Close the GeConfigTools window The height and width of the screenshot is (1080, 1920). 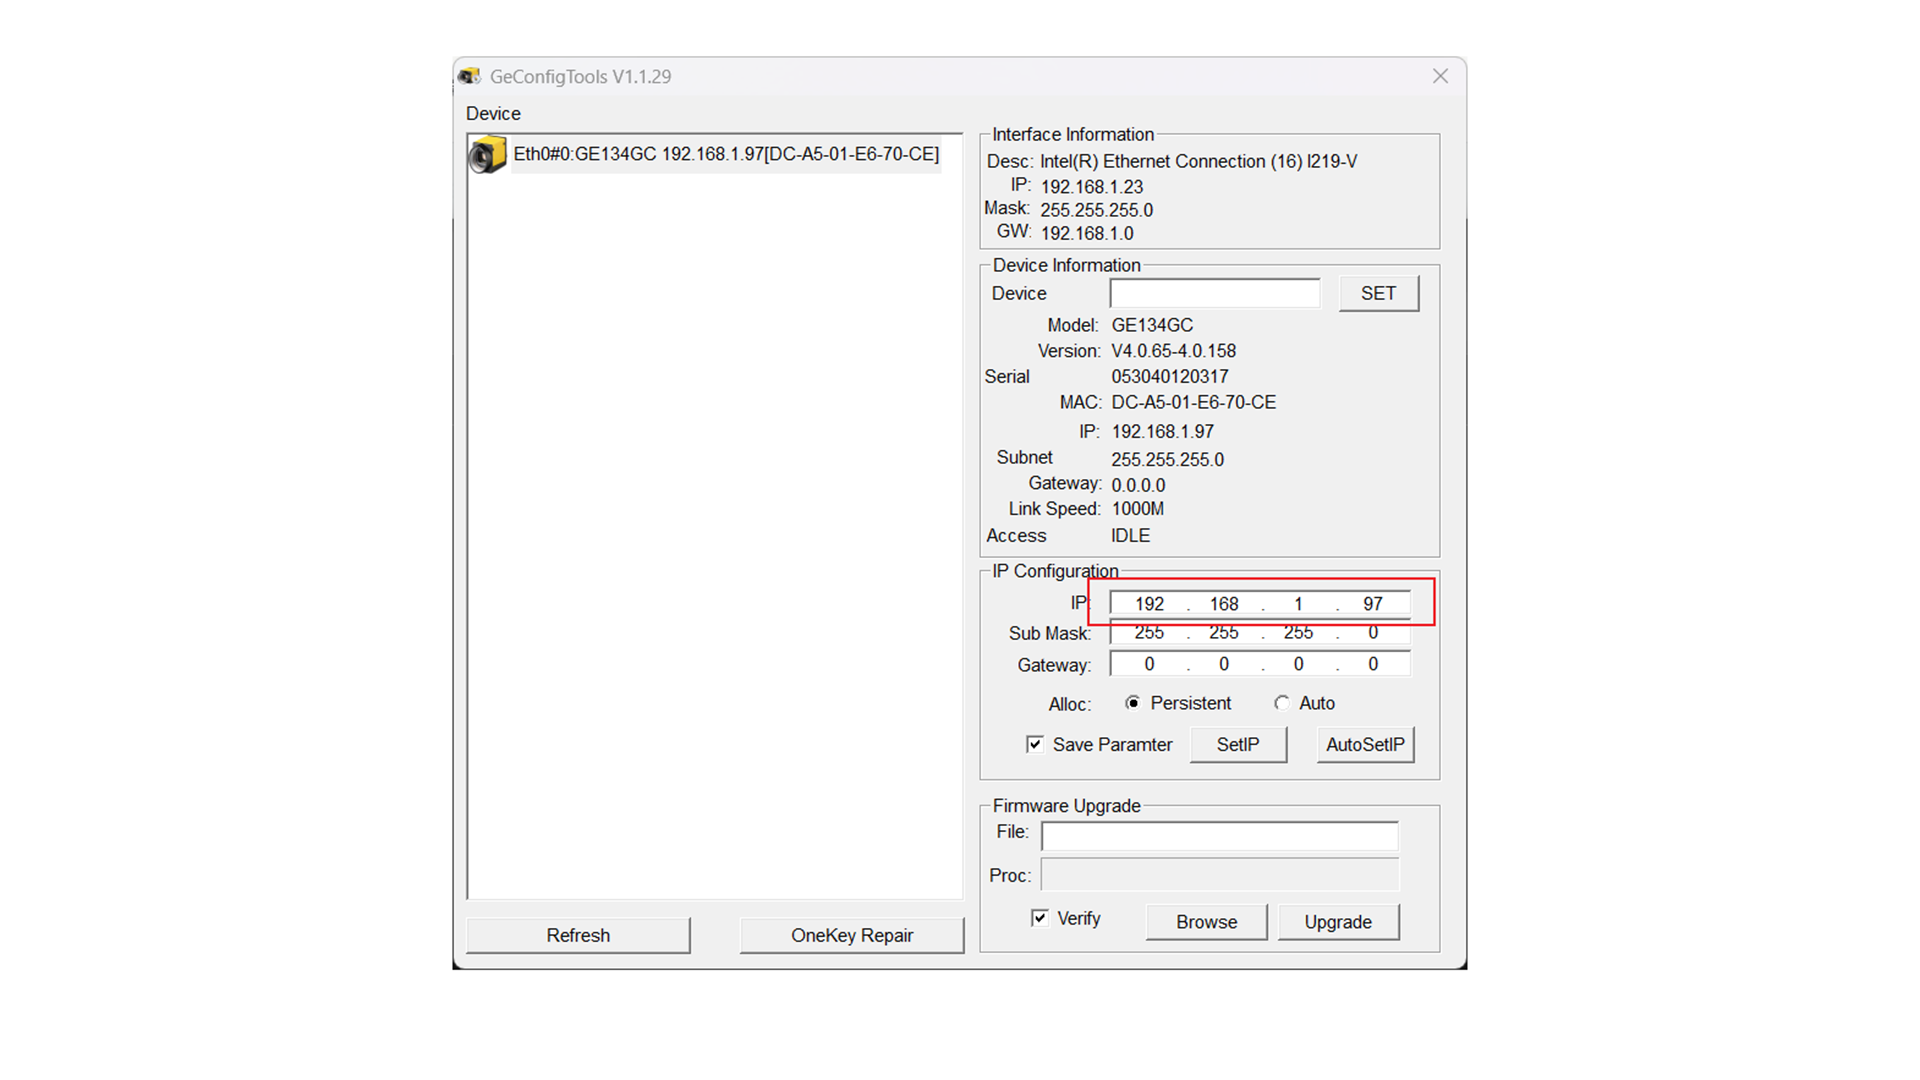coord(1440,76)
